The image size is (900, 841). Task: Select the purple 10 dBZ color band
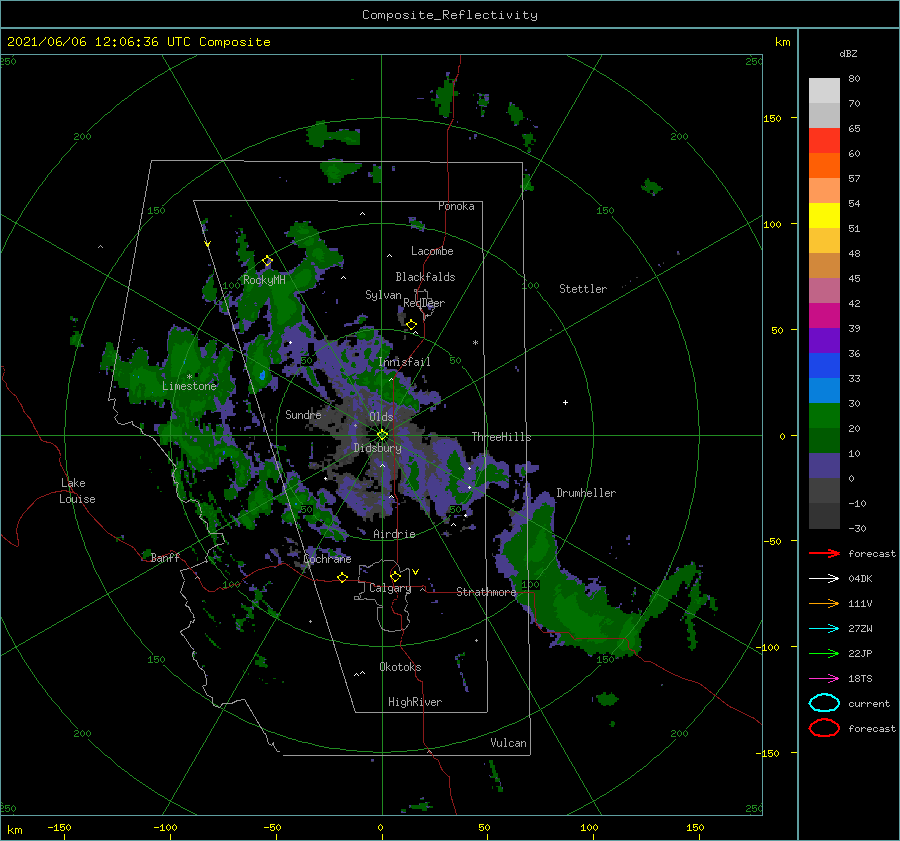coord(824,466)
